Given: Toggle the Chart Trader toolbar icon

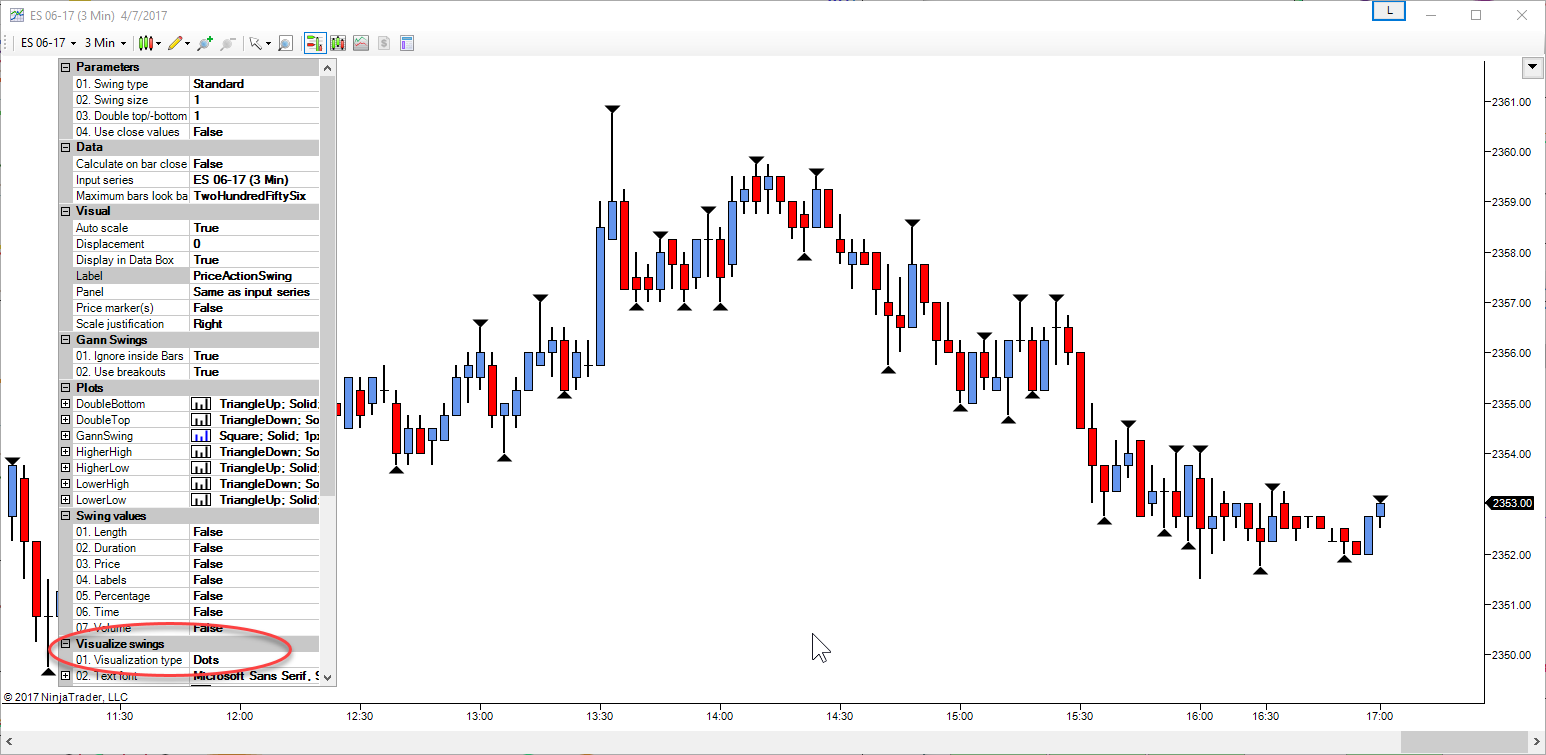Looking at the screenshot, I should [315, 43].
